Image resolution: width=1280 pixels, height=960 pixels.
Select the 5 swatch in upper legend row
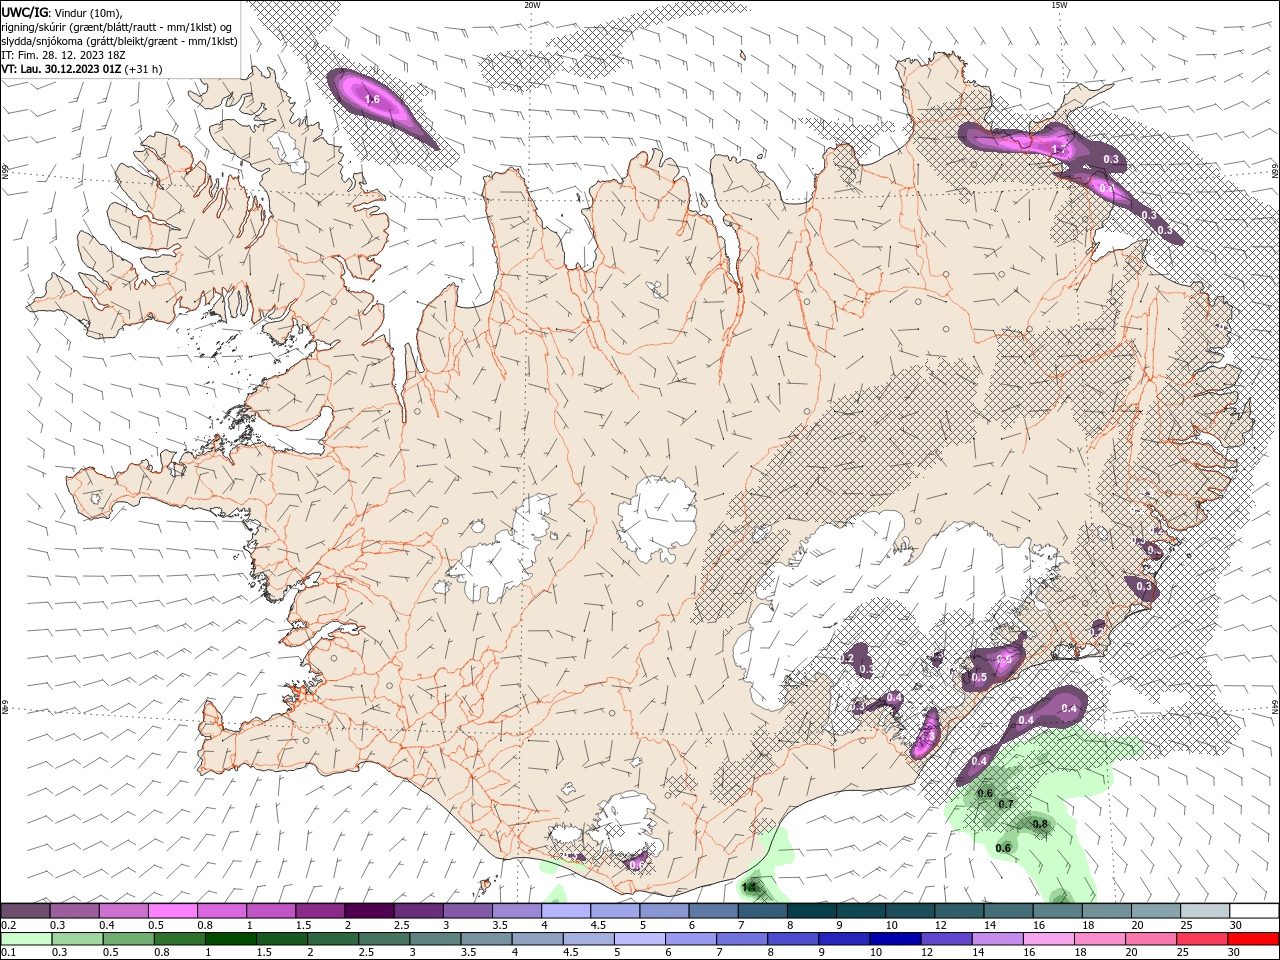click(x=664, y=911)
